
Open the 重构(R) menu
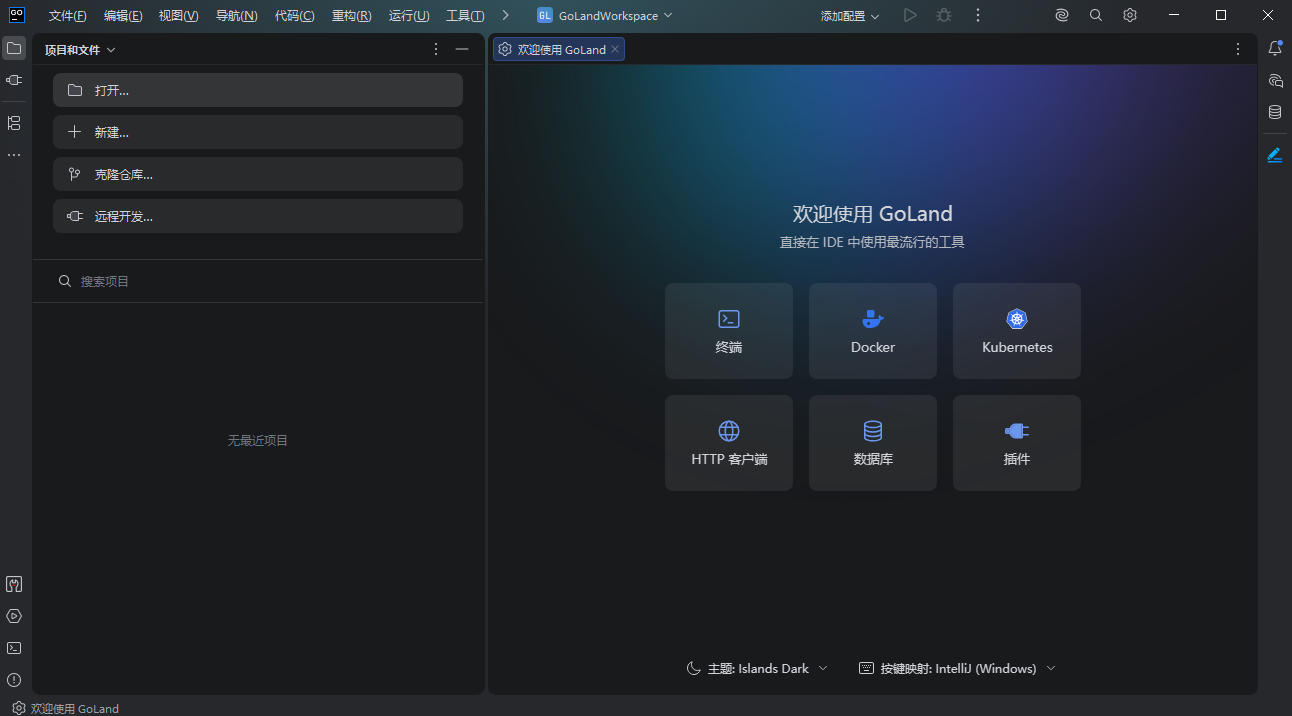(x=351, y=16)
